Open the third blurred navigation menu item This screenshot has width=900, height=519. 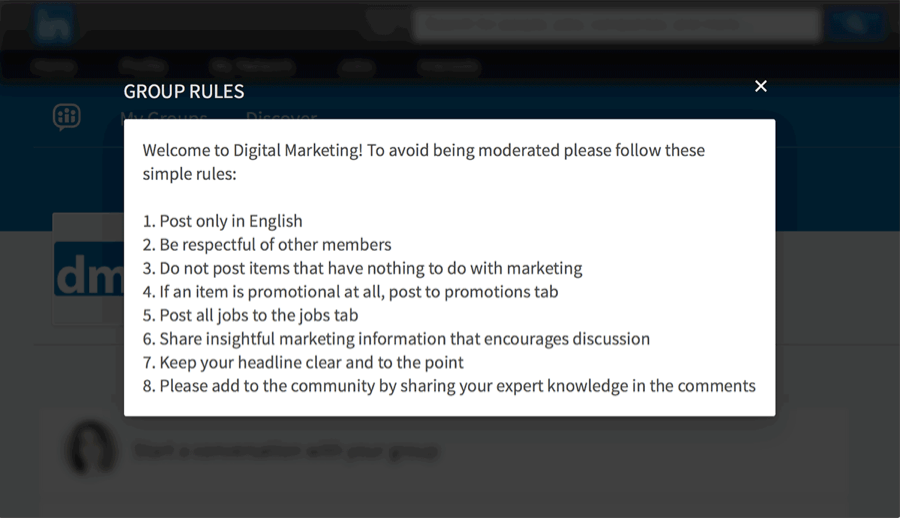251,67
